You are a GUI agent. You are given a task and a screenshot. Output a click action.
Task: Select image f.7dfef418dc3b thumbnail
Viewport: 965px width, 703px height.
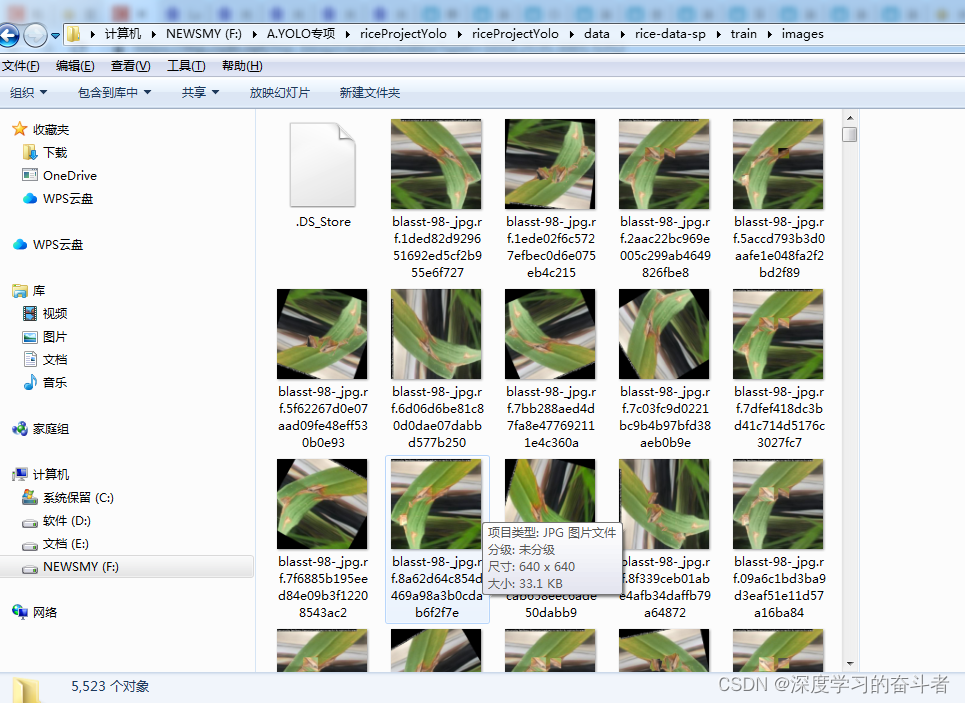click(x=778, y=334)
